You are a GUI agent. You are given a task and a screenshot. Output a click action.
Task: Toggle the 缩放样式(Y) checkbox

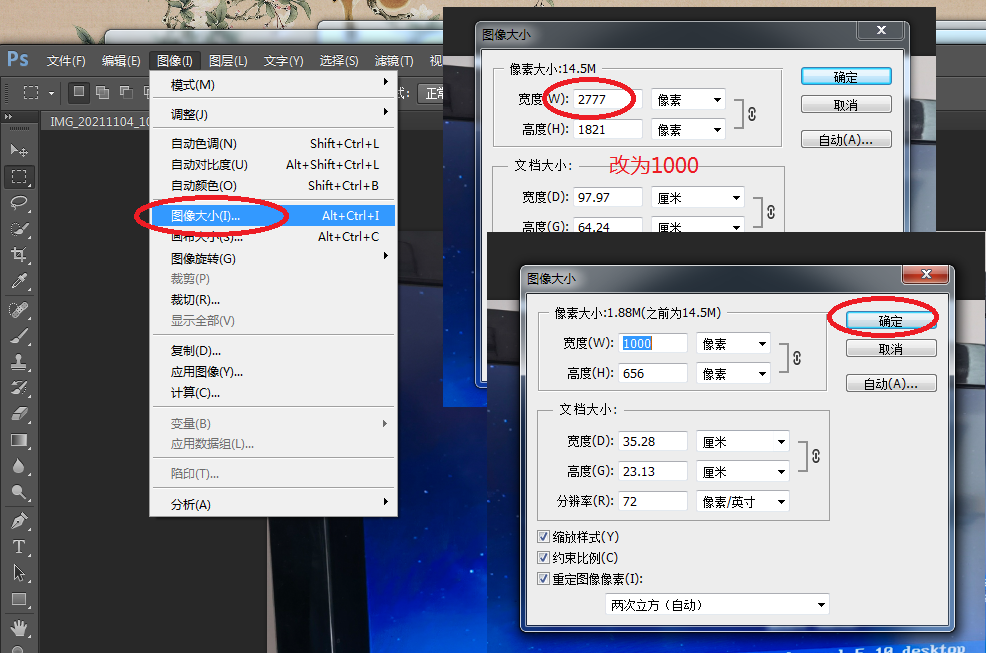tap(543, 537)
